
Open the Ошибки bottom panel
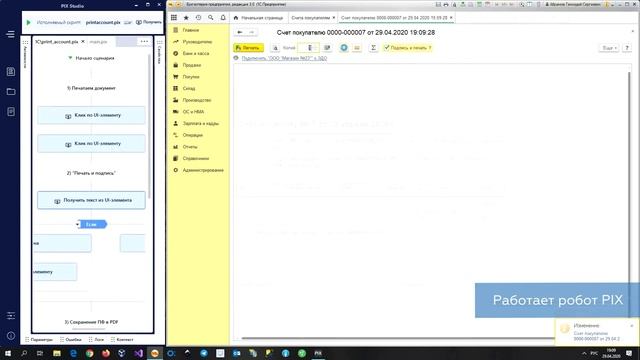(x=71, y=340)
